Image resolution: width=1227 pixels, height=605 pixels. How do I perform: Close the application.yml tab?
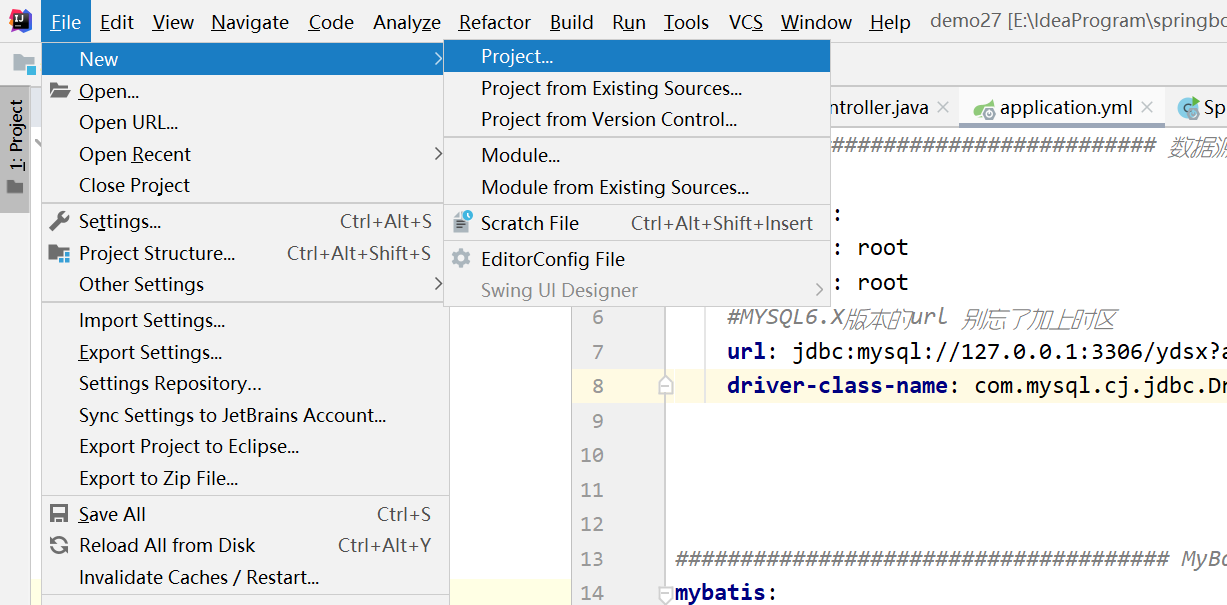click(1147, 107)
